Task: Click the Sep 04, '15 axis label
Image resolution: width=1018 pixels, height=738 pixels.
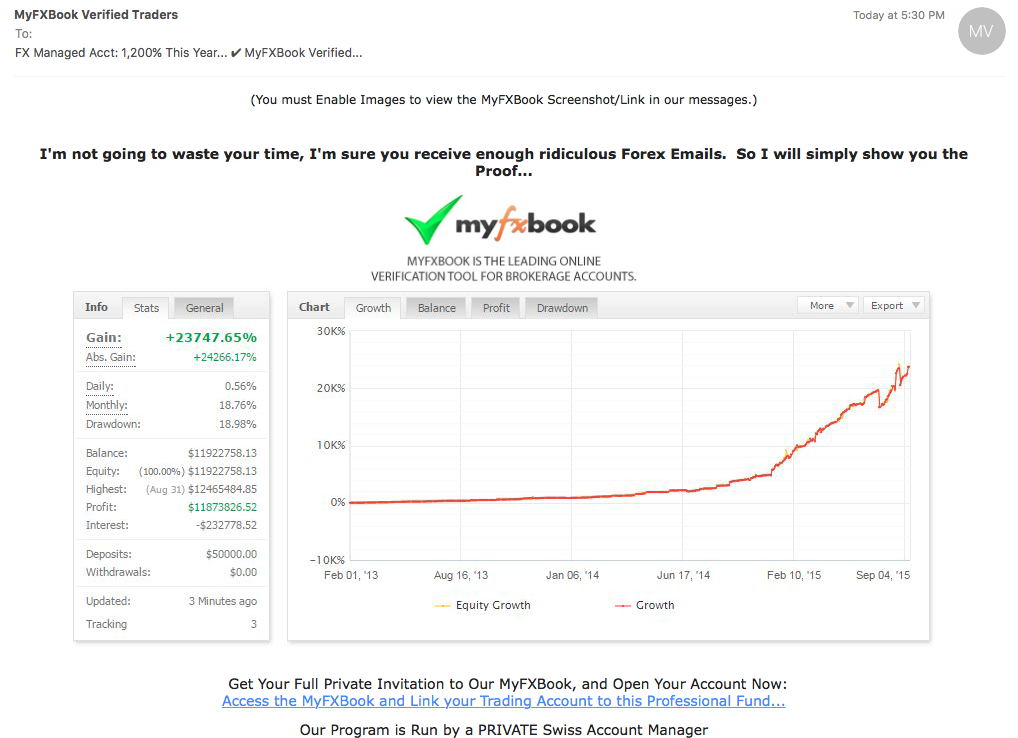Action: 883,575
